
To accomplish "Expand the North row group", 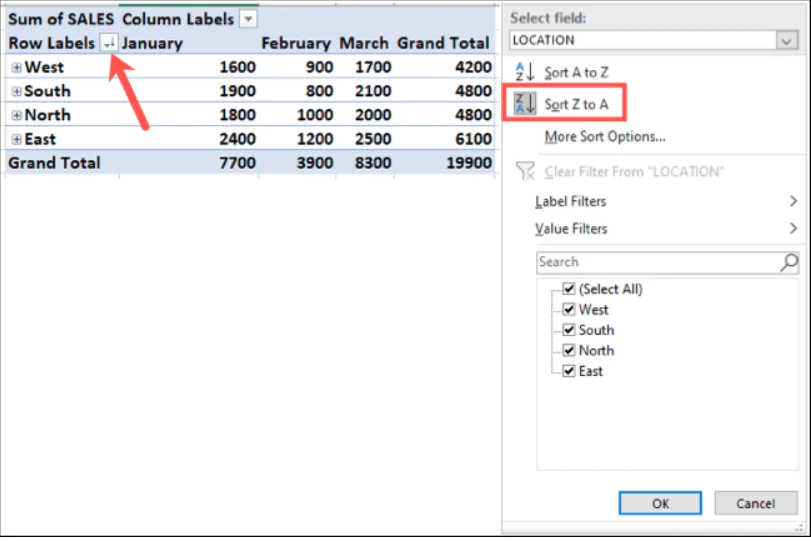I will pos(17,115).
